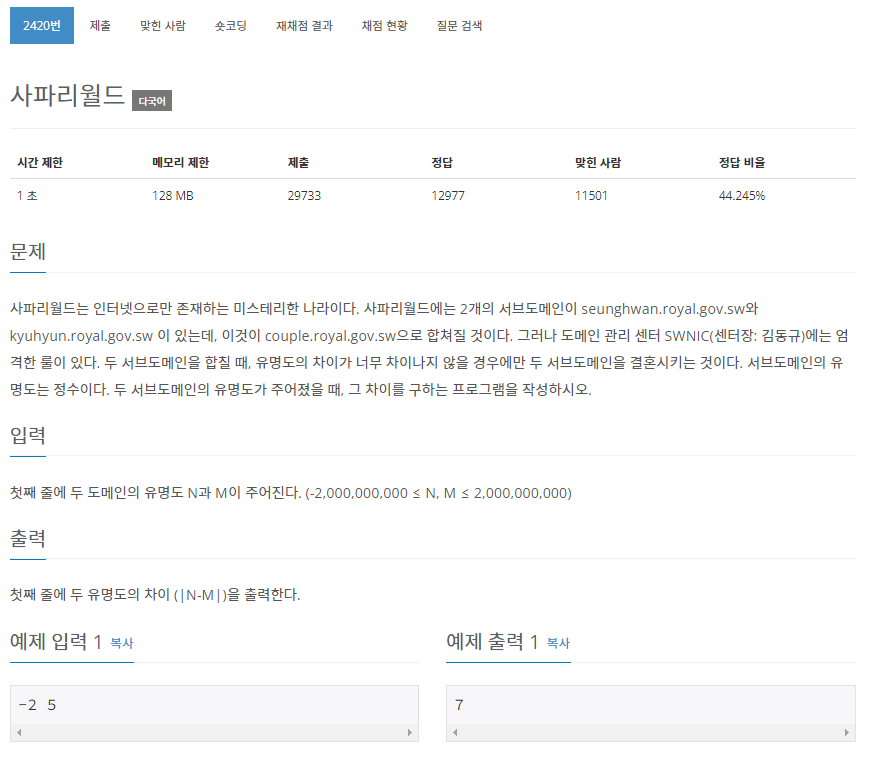Click the text "couple.royal.gov.sw" in description

pyautogui.click(x=330, y=336)
